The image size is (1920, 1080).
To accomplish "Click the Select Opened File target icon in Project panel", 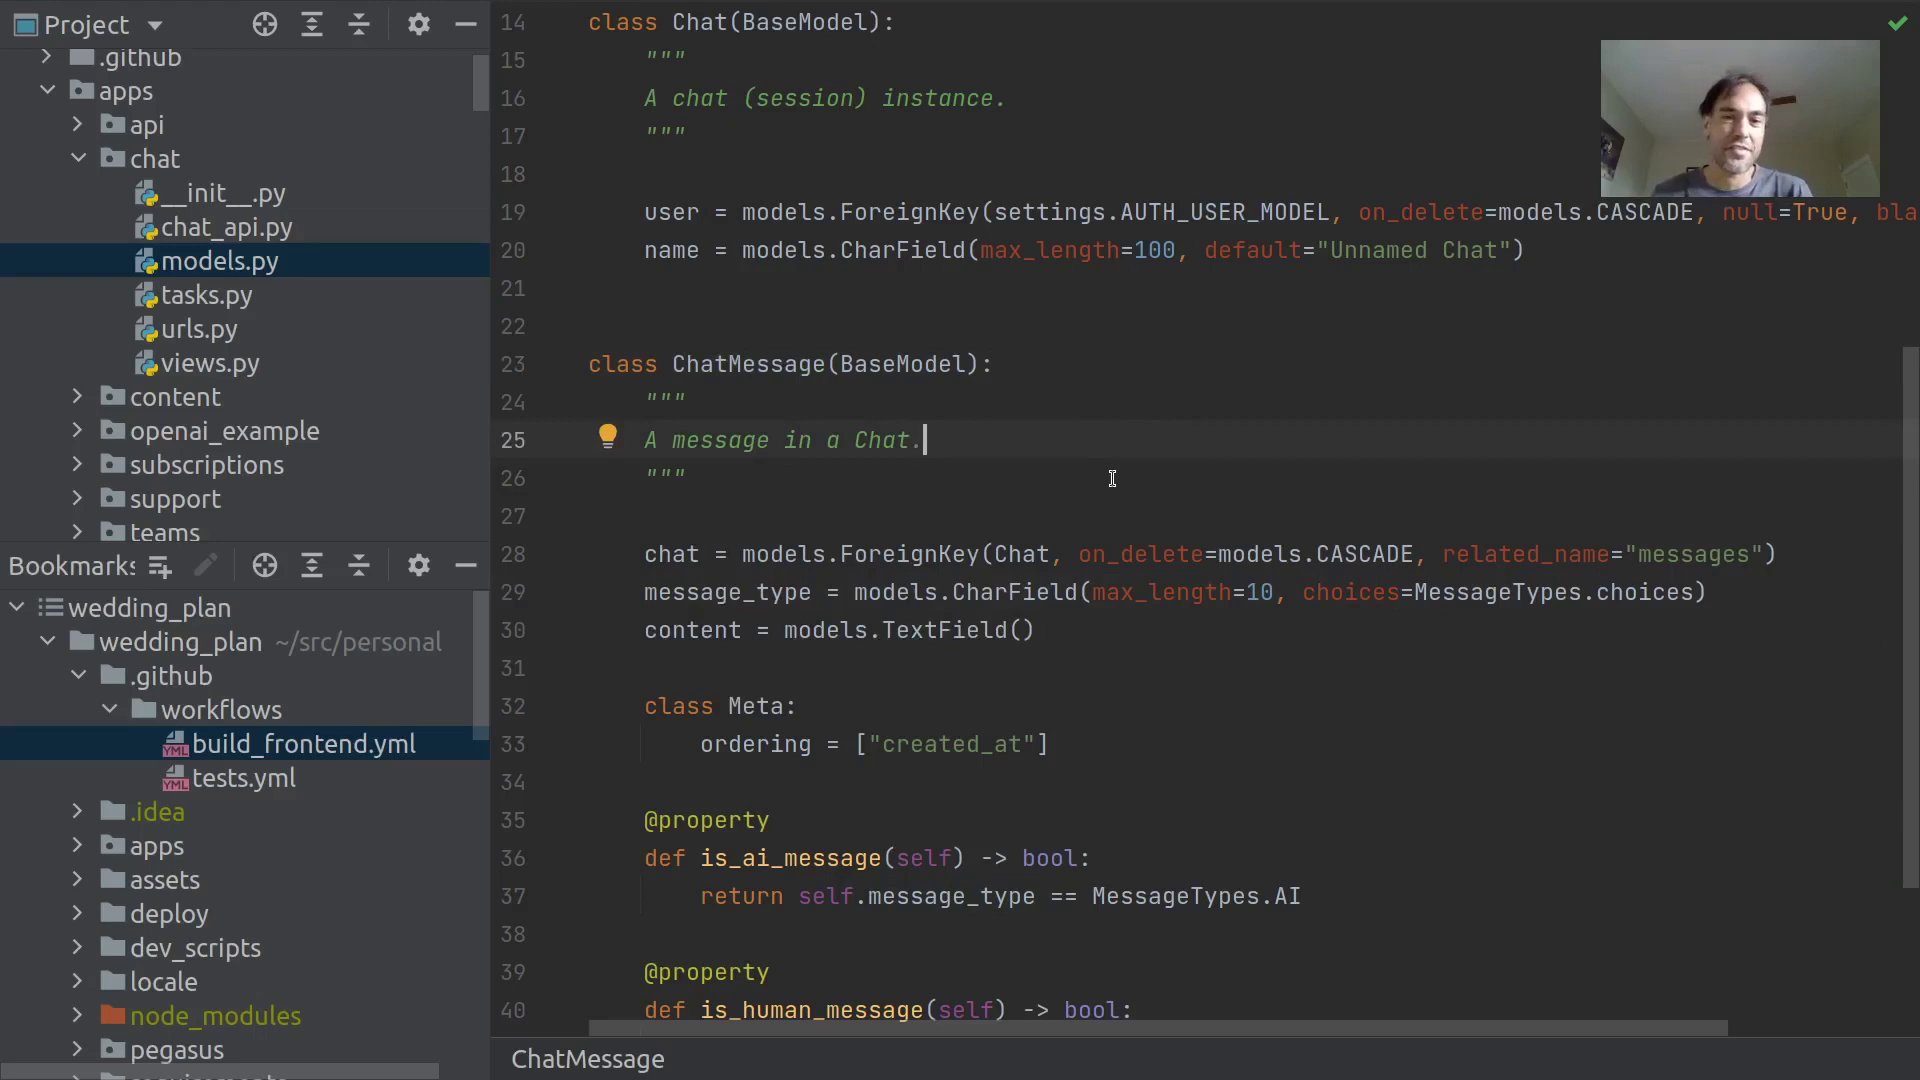I will point(265,25).
